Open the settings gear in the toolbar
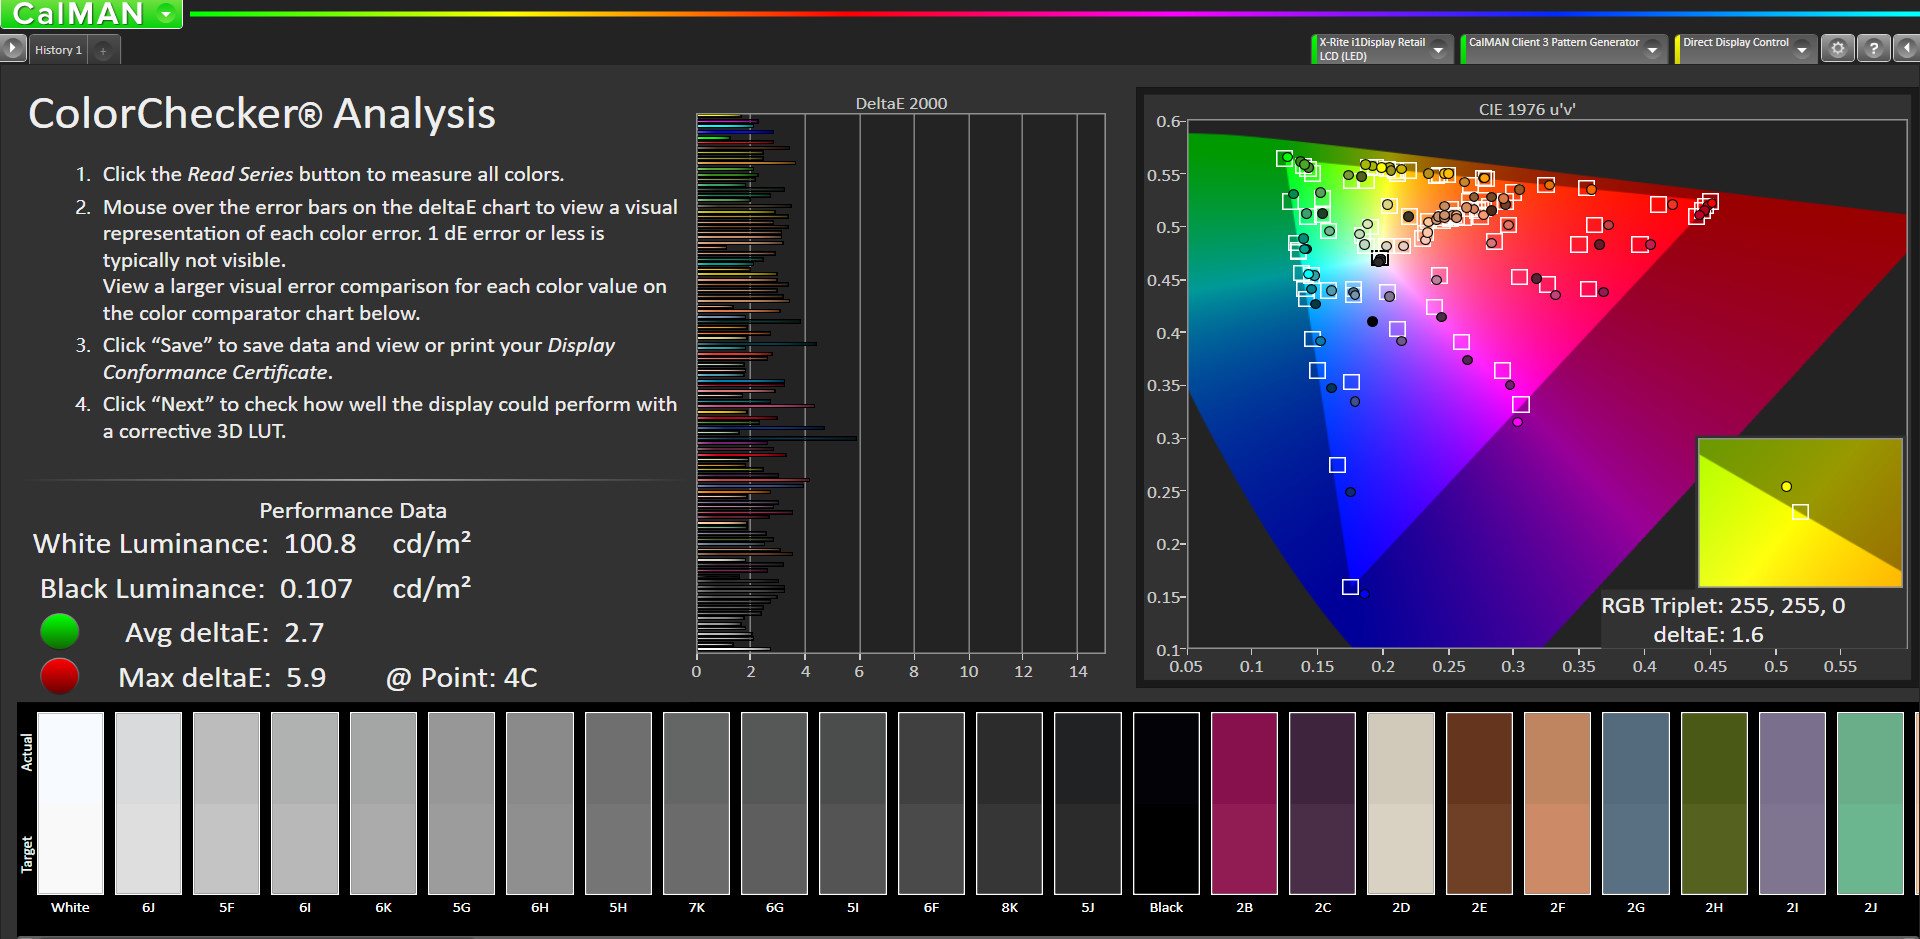The height and width of the screenshot is (939, 1920). pos(1838,48)
